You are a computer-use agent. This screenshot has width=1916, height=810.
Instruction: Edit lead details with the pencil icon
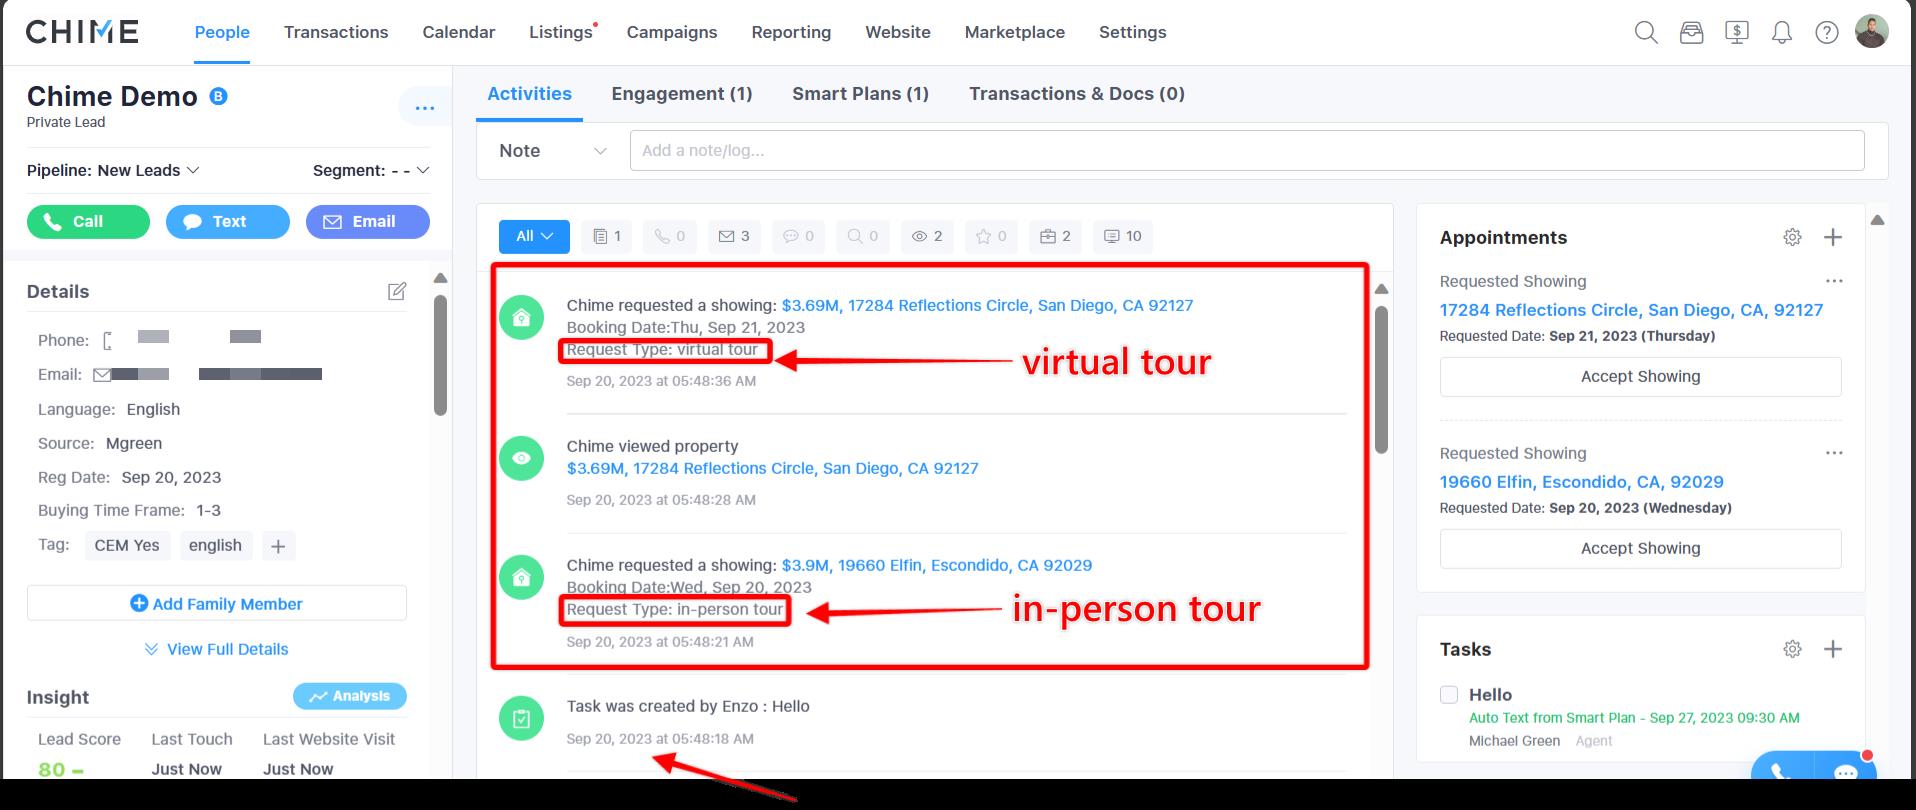397,291
